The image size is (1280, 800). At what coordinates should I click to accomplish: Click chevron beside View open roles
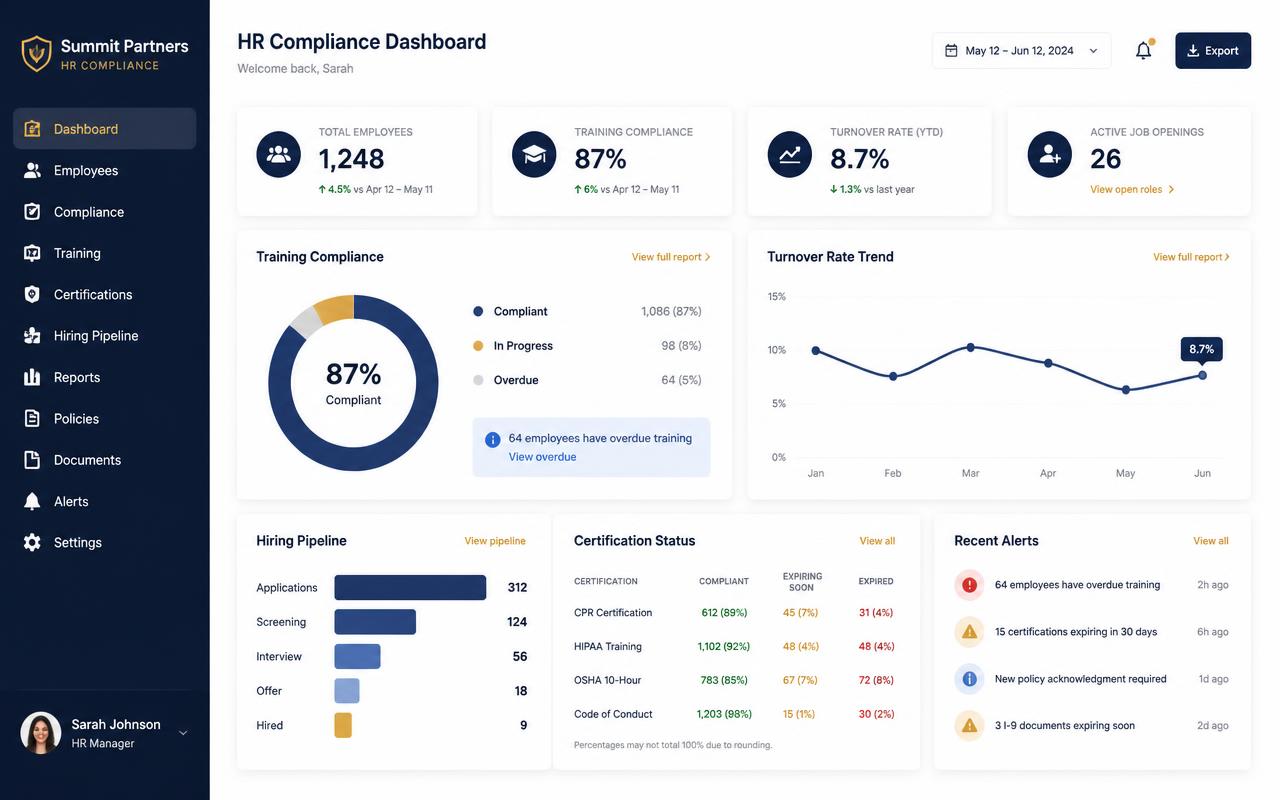coord(1171,189)
